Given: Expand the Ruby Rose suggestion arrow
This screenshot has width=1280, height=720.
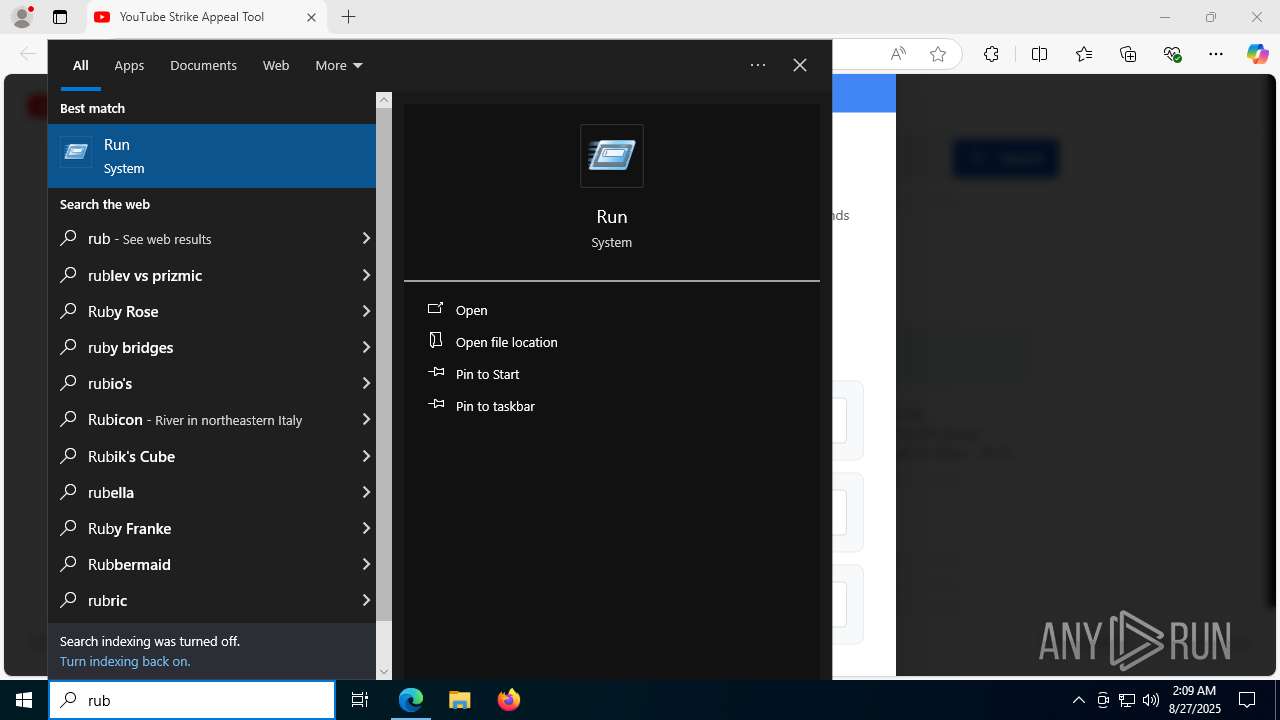Looking at the screenshot, I should coord(366,311).
